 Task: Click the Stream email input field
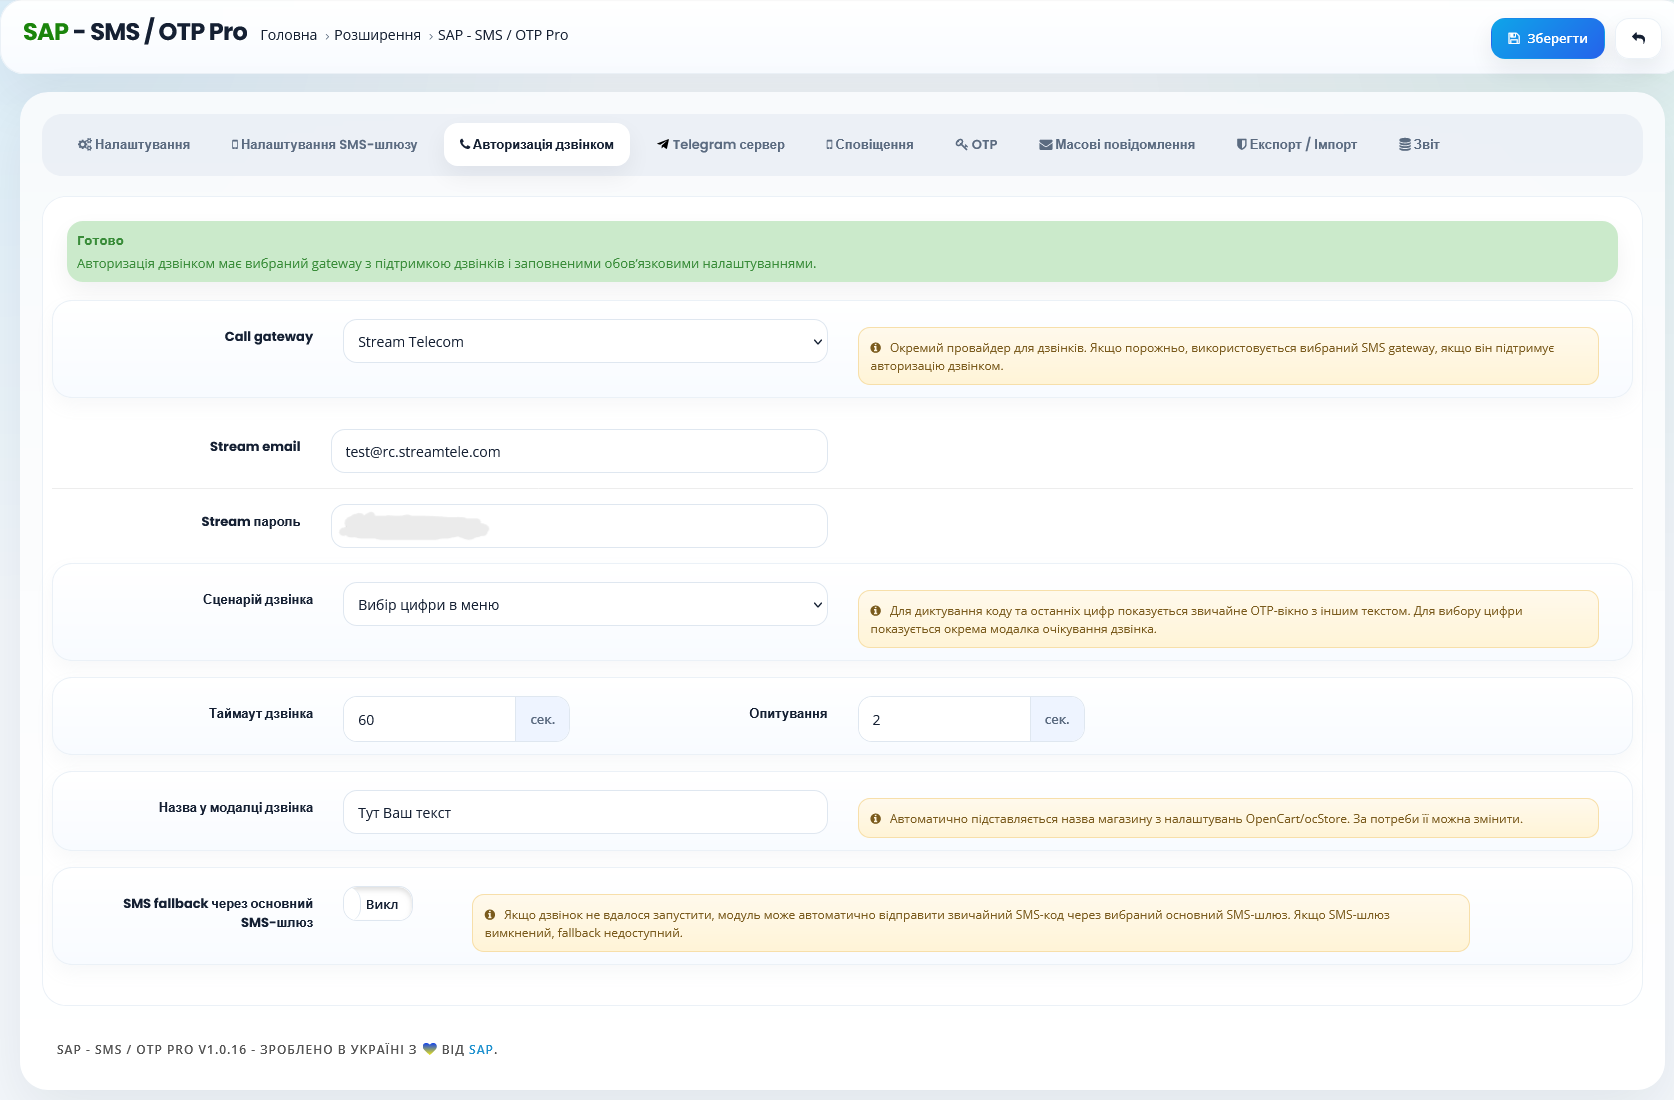pyautogui.click(x=579, y=452)
